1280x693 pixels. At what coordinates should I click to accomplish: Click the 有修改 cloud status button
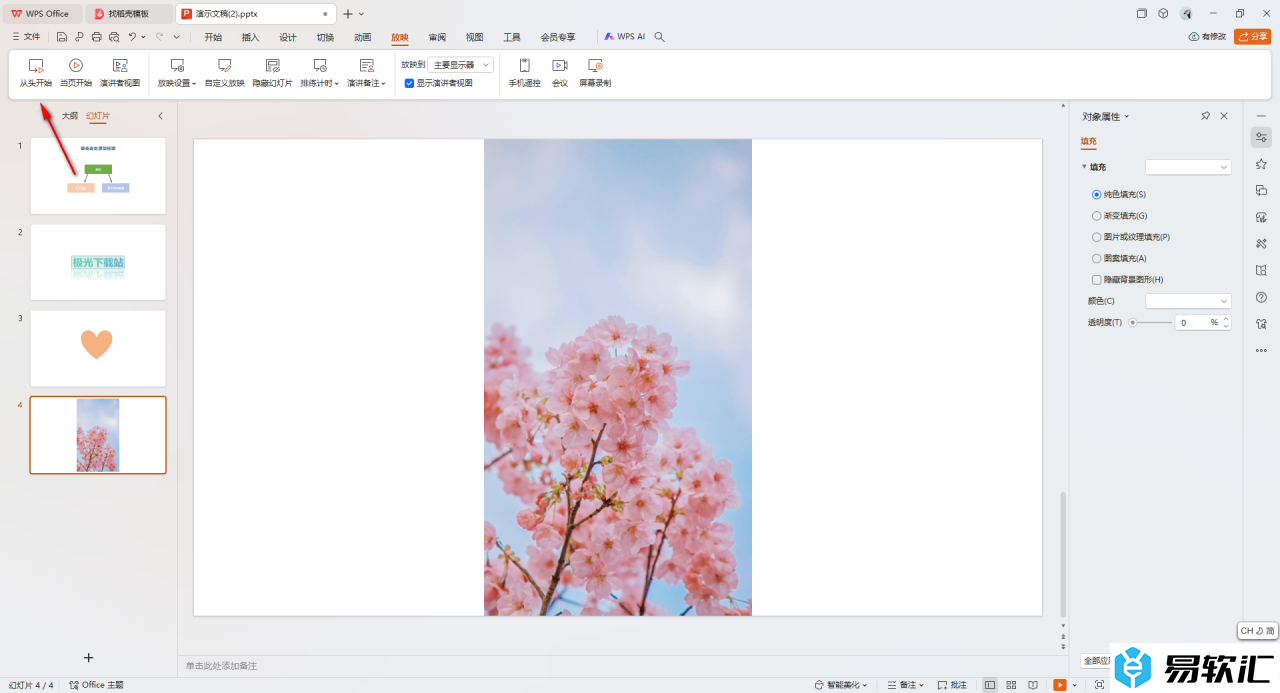click(1207, 37)
